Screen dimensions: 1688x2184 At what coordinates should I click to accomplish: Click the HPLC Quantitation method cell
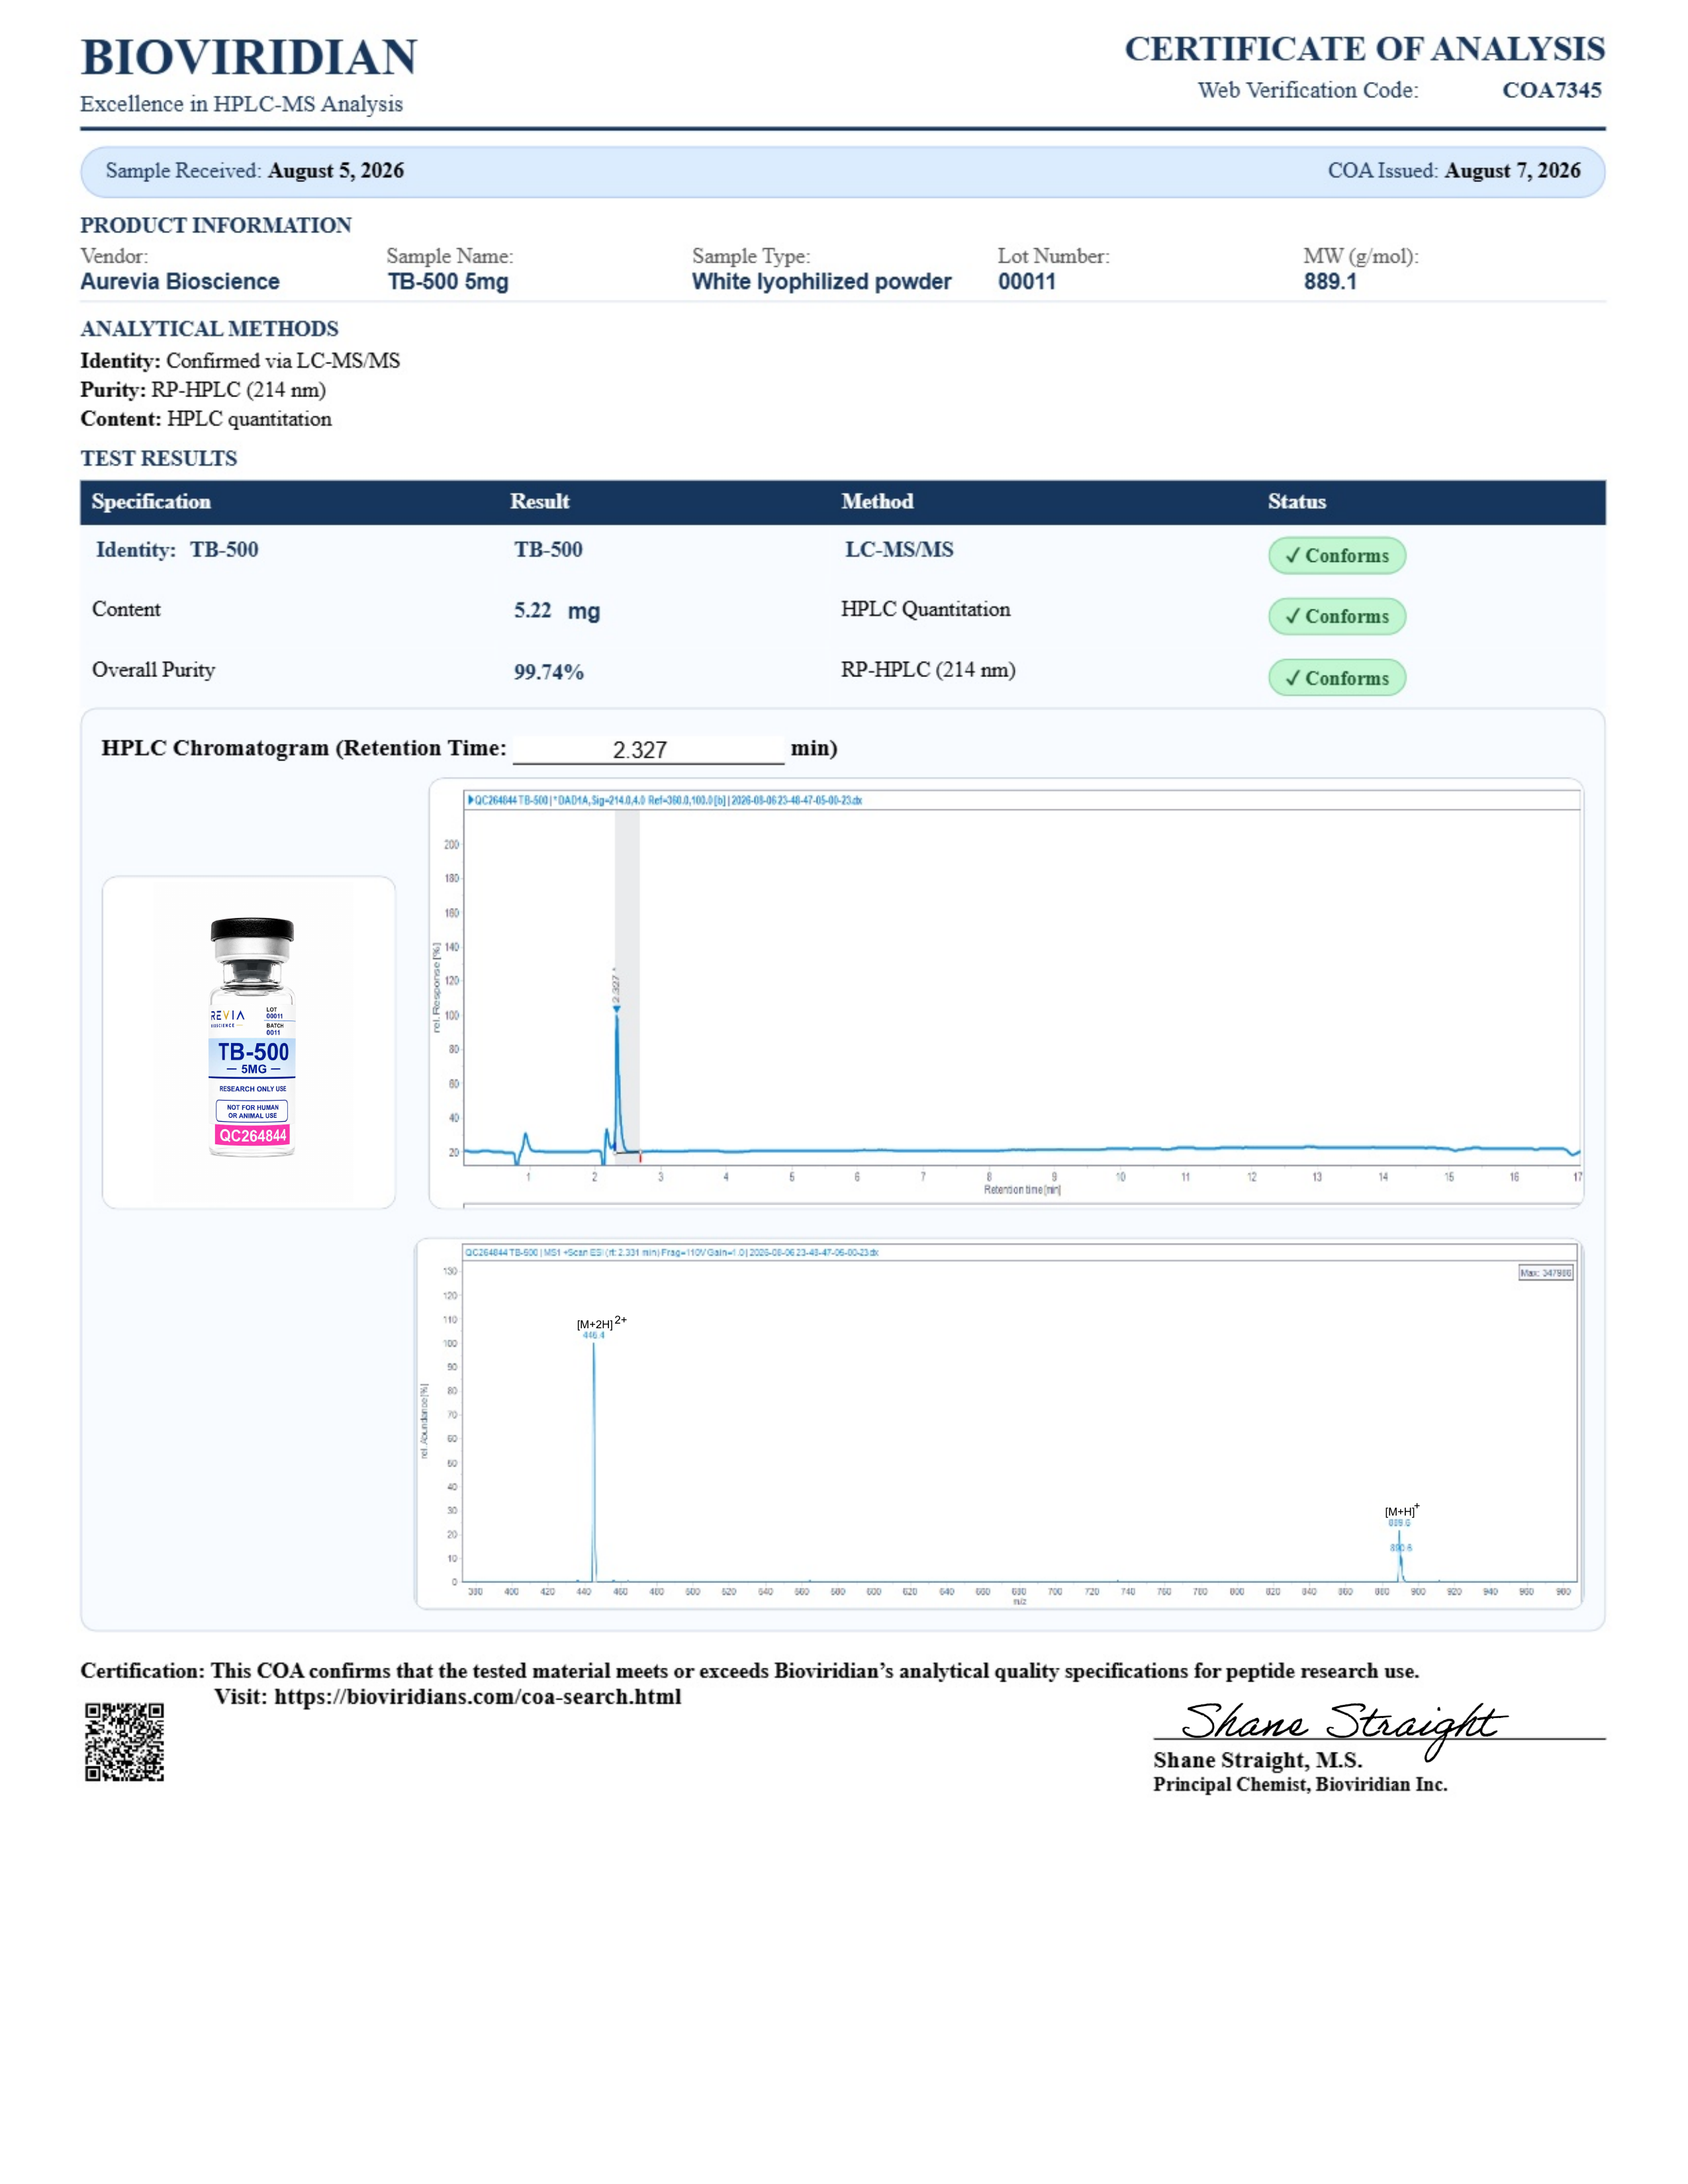tap(926, 610)
